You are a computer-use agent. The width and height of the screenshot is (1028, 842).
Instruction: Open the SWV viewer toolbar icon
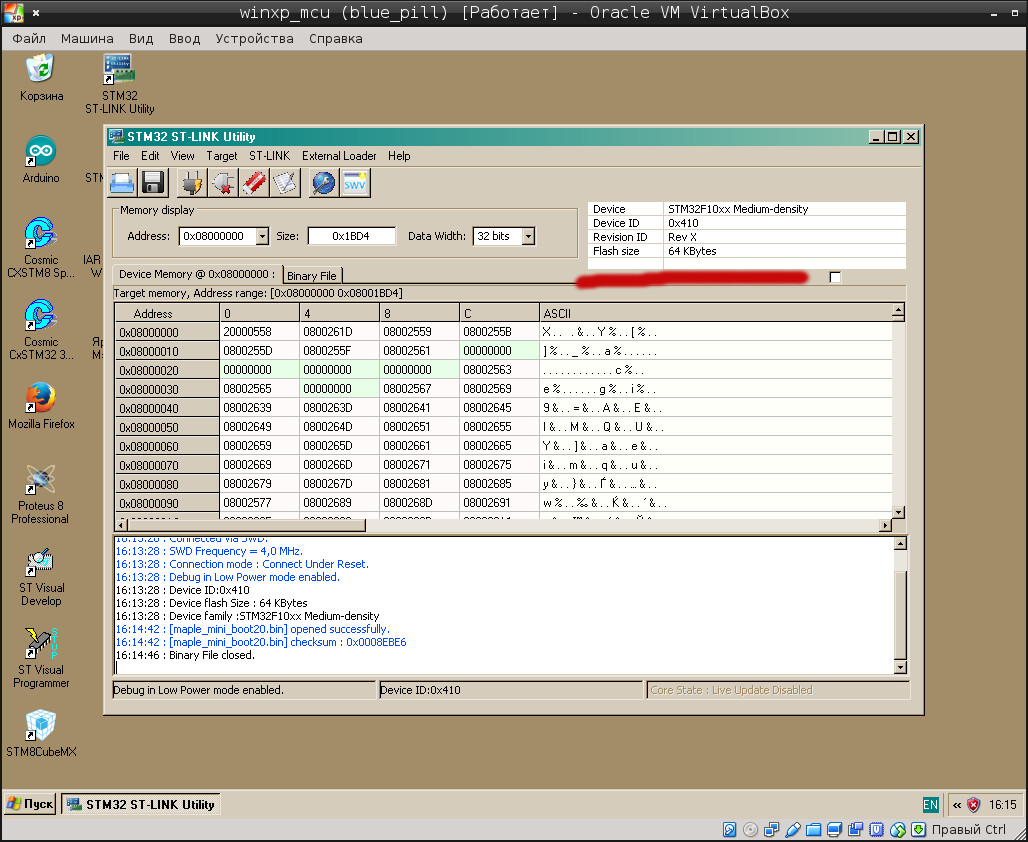coord(355,183)
